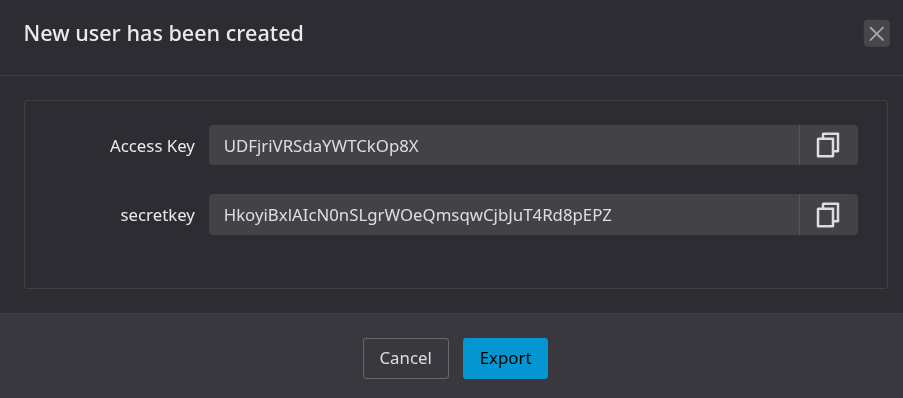
Task: Click the UDFjriVRSdaYWTCkOp8X access key text
Action: (321, 146)
